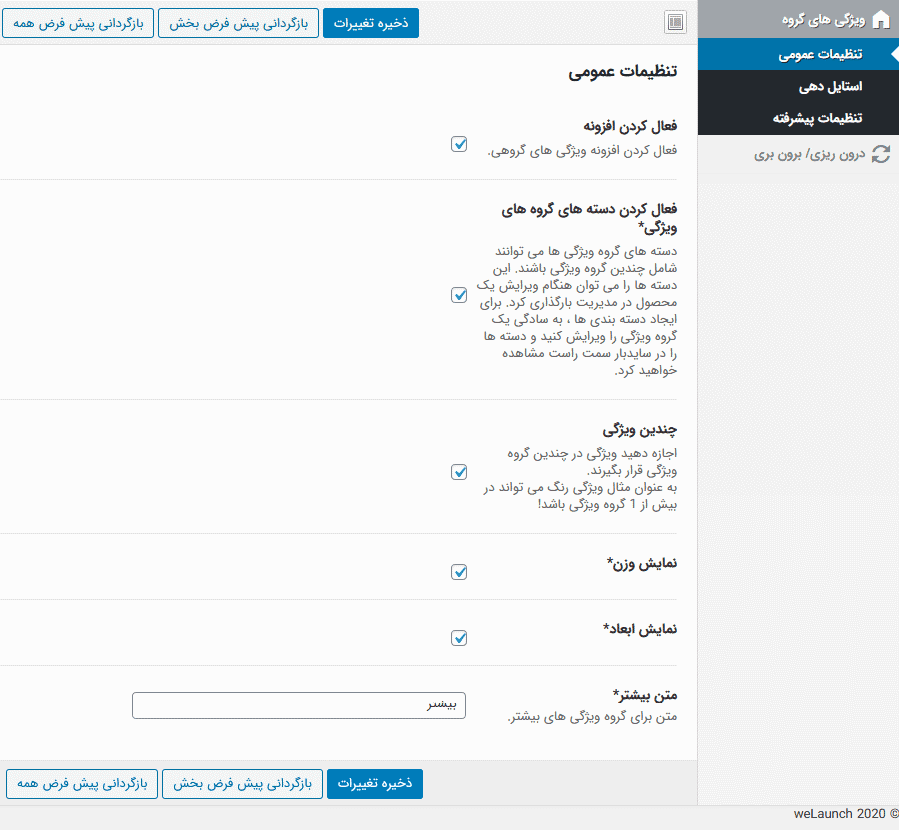Toggle the فعال کردن افزونه checkbox
899x830 pixels.
click(x=459, y=144)
